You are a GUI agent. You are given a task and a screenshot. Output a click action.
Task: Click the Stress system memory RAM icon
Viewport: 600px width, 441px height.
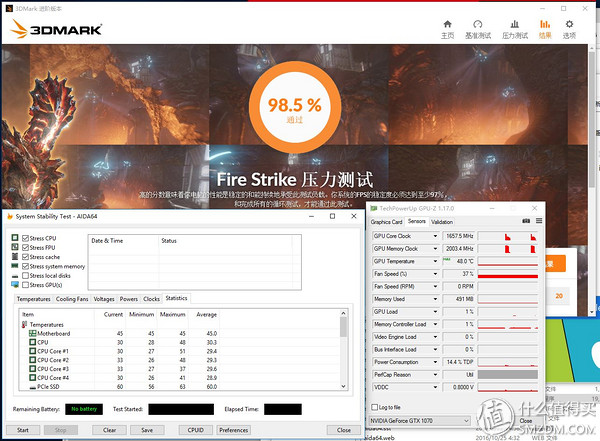click(x=15, y=266)
